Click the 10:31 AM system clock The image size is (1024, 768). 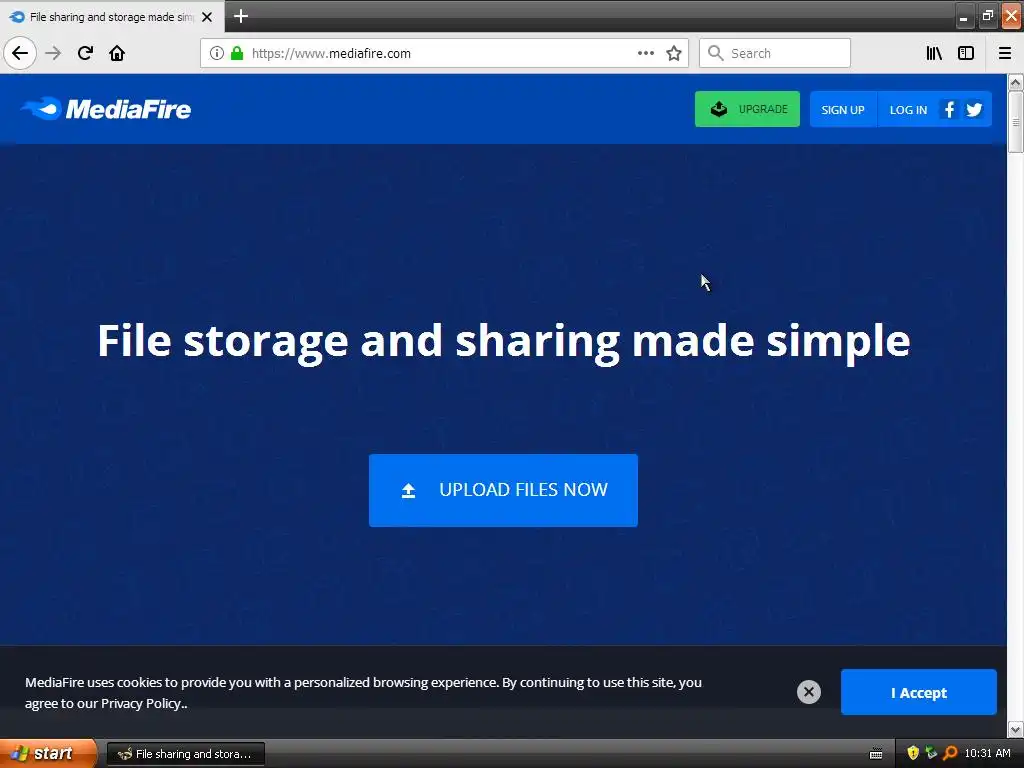[x=987, y=753]
